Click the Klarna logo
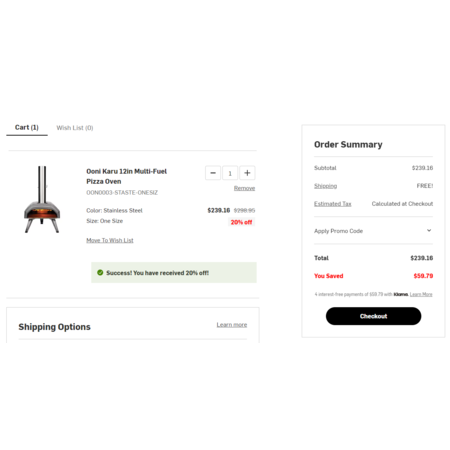The image size is (450, 450). tap(401, 294)
